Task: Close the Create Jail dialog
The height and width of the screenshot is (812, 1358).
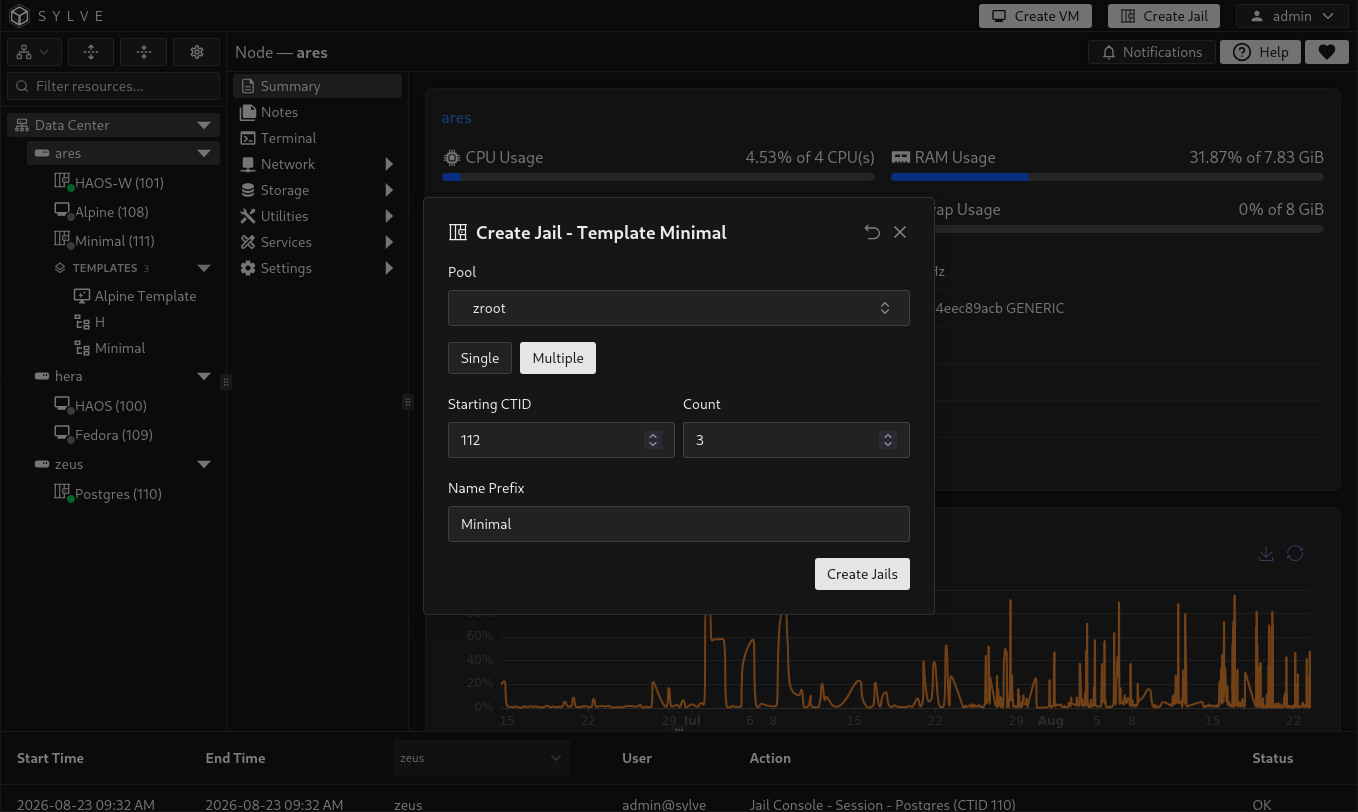Action: pyautogui.click(x=900, y=232)
